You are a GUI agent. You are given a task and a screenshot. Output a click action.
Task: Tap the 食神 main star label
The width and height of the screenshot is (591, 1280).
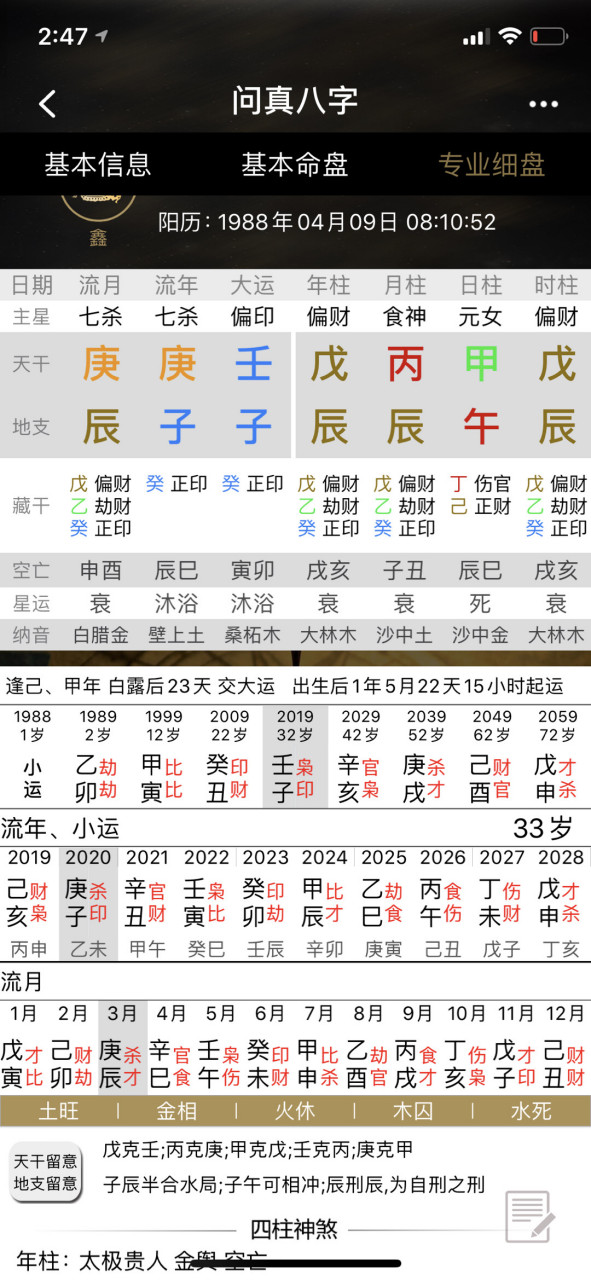[x=405, y=318]
